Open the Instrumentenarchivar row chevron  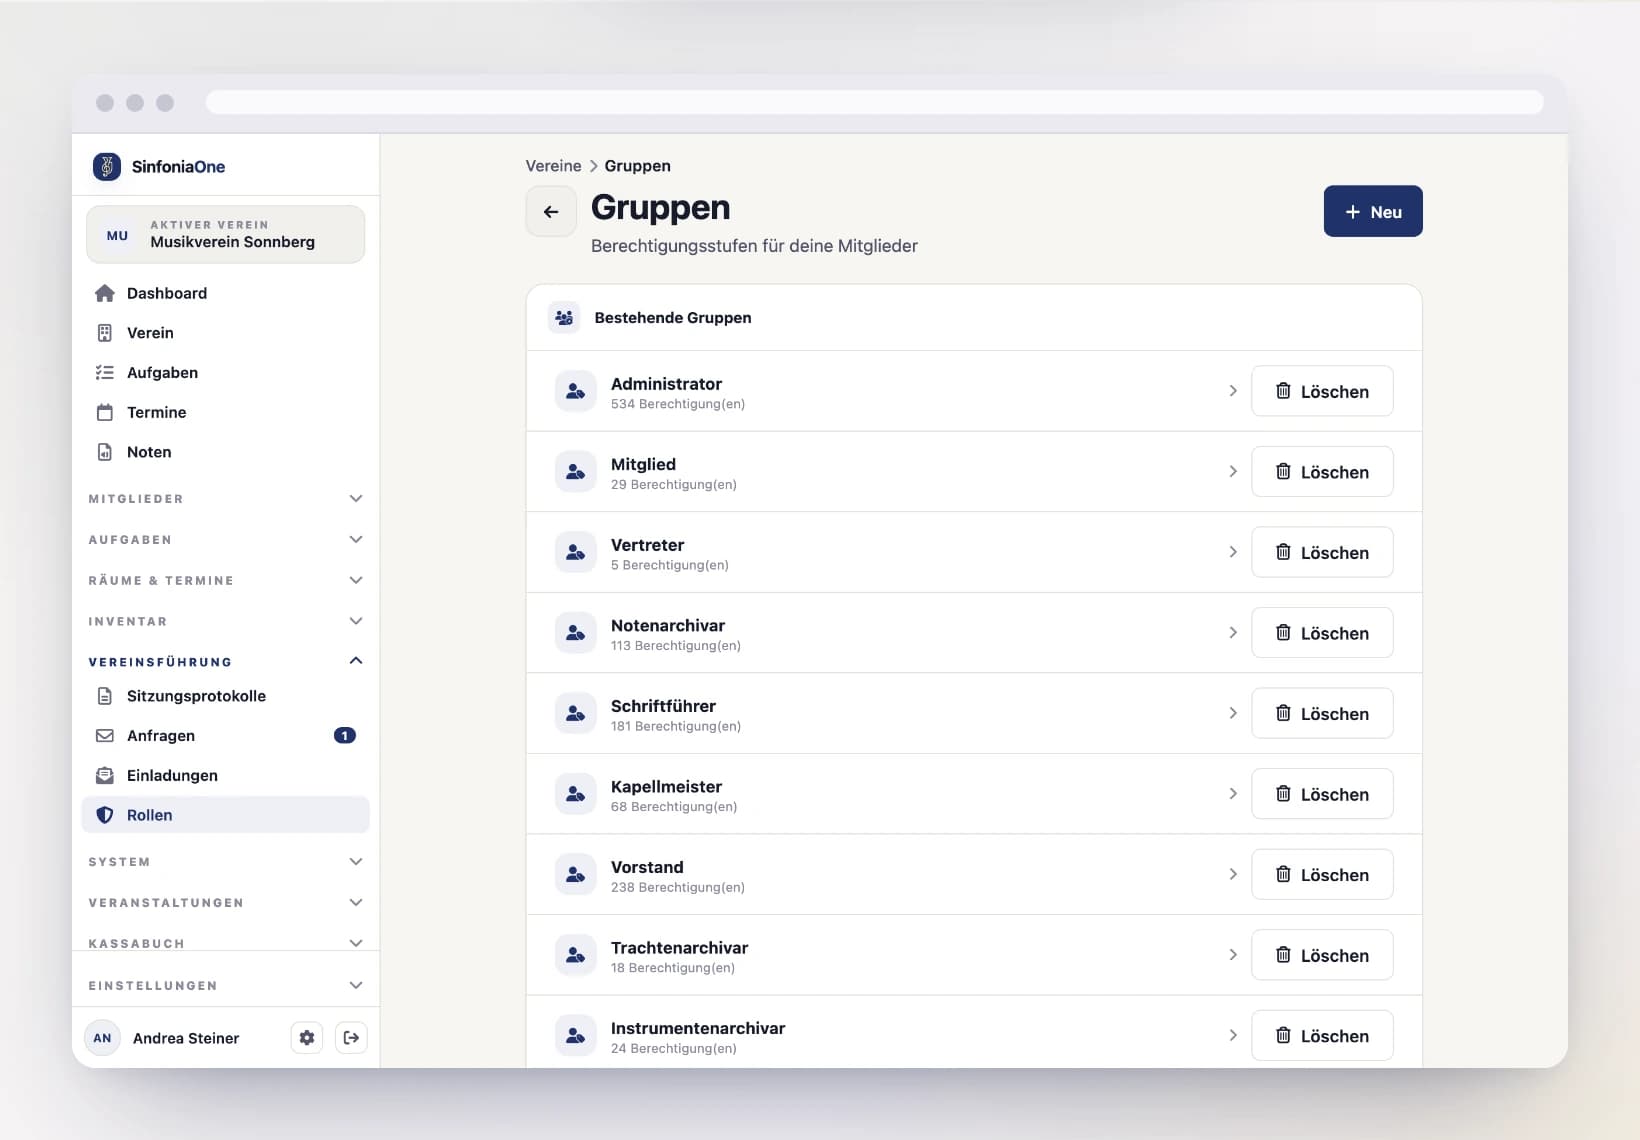(1233, 1036)
